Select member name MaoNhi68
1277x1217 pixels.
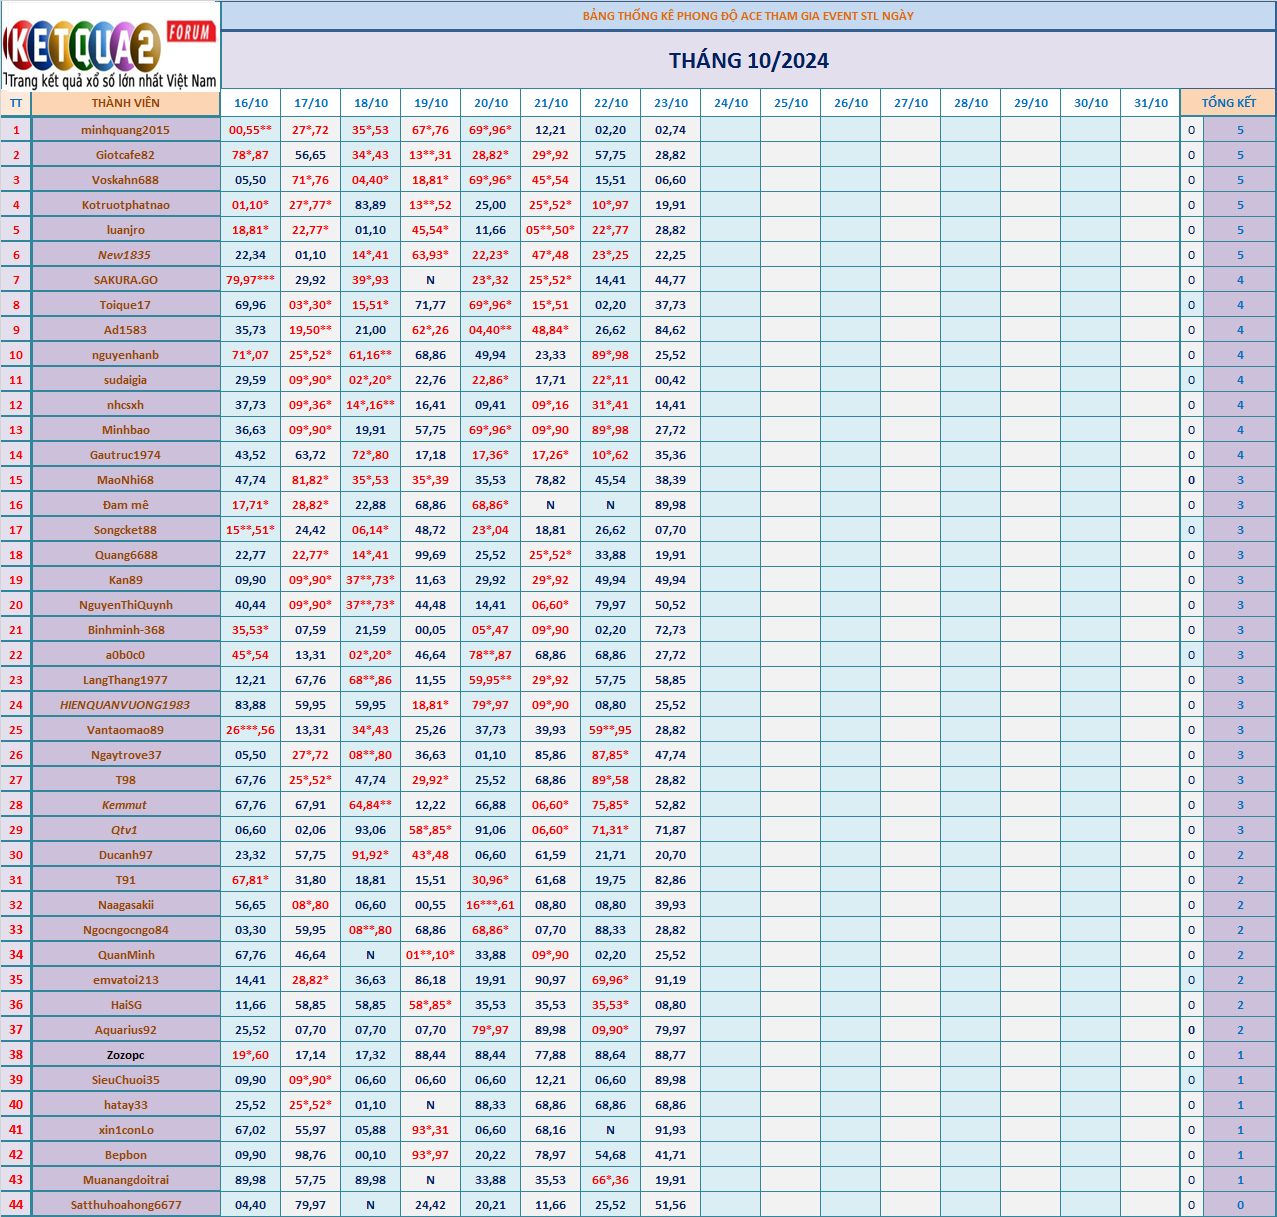pyautogui.click(x=126, y=480)
